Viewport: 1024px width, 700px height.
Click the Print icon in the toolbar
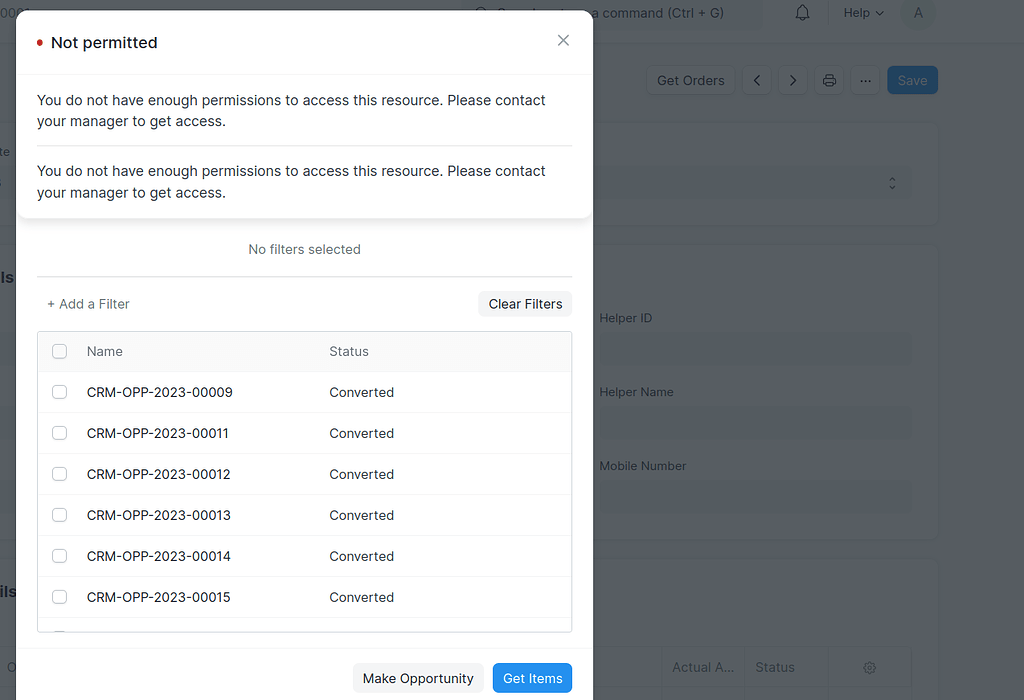pyautogui.click(x=829, y=80)
